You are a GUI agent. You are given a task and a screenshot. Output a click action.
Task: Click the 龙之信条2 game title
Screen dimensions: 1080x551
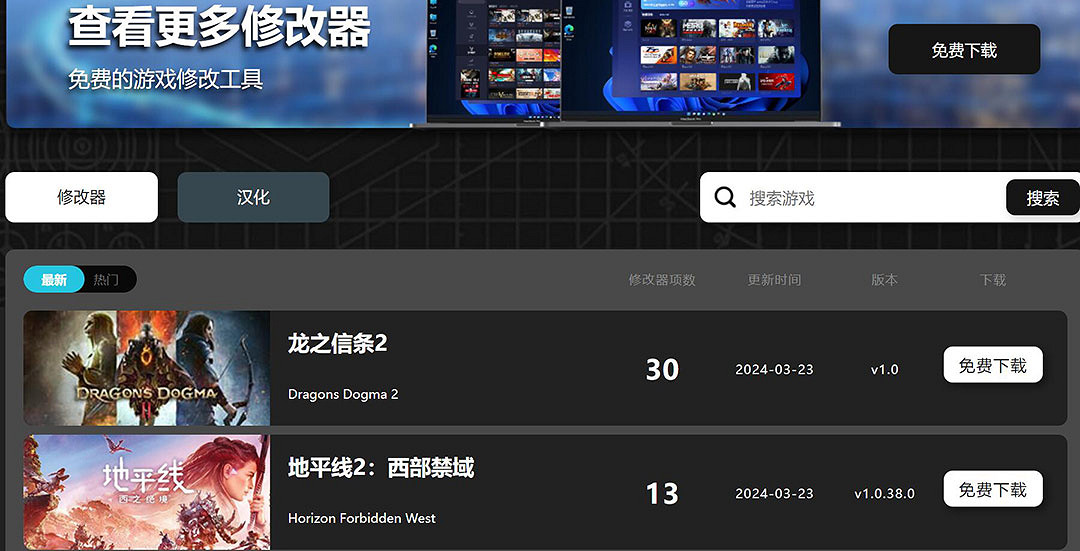337,343
